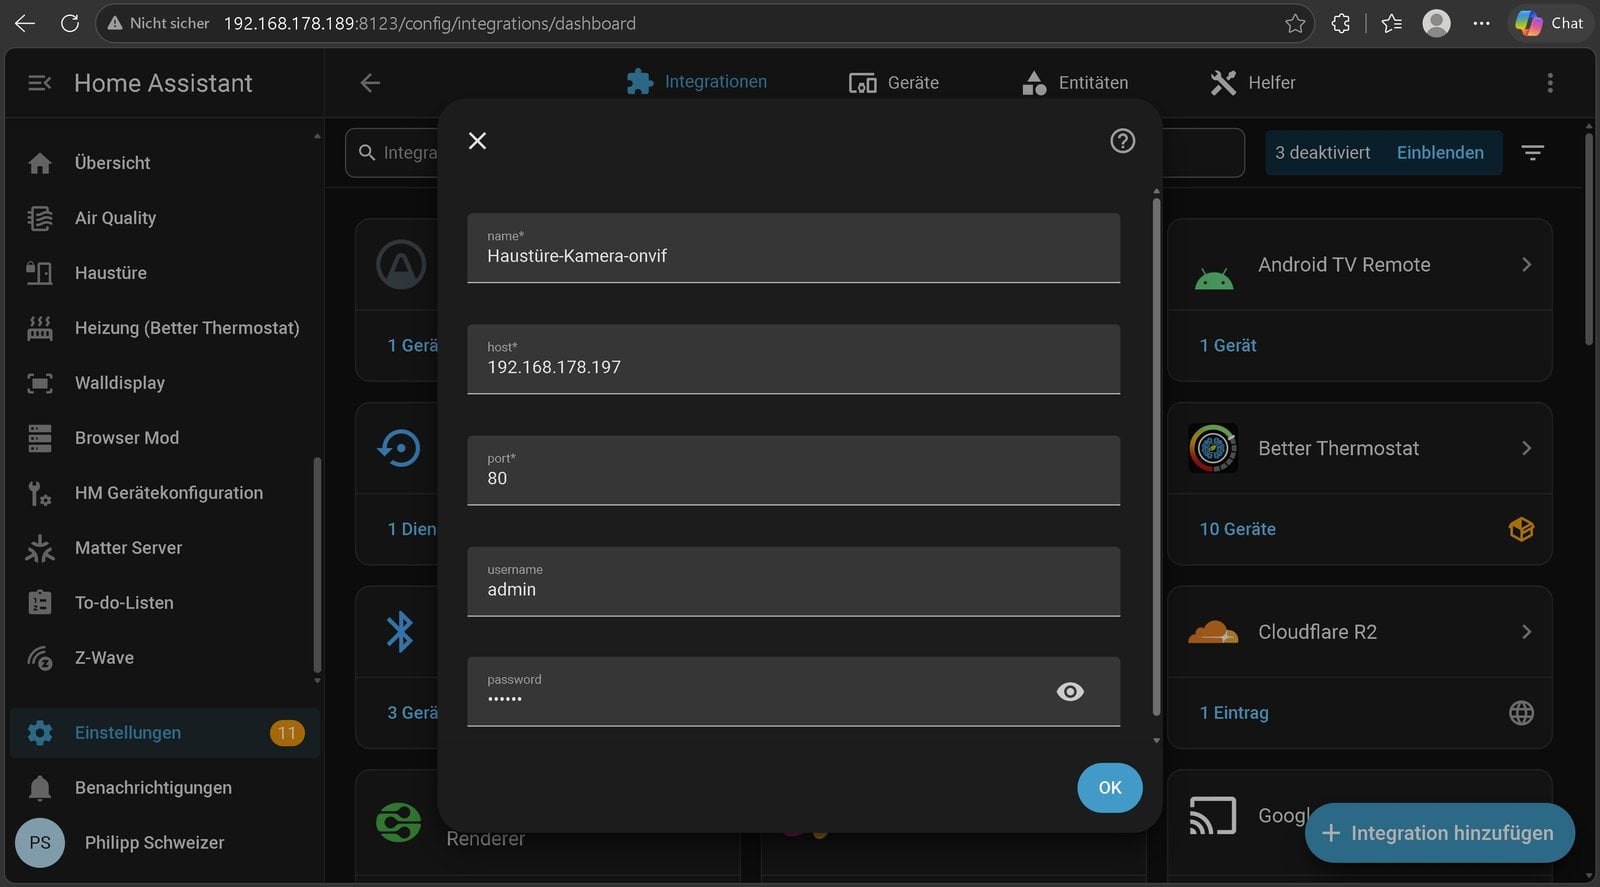Open the dialog help icon
This screenshot has width=1600, height=887.
pyautogui.click(x=1122, y=141)
